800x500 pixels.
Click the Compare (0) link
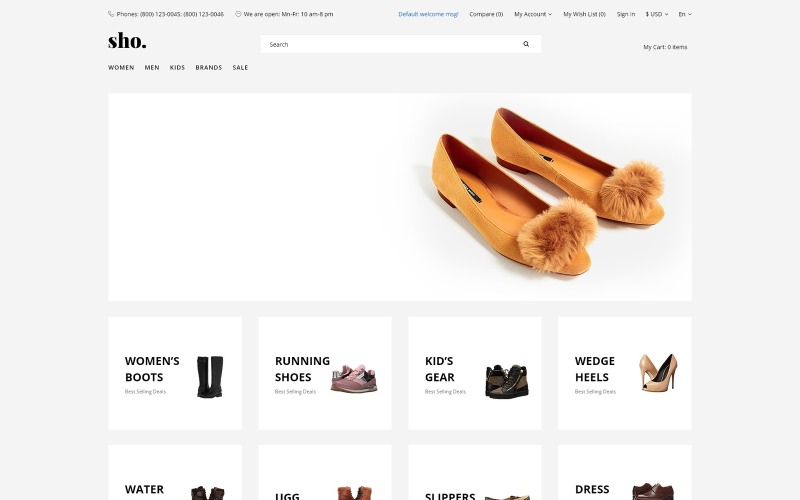click(x=486, y=14)
